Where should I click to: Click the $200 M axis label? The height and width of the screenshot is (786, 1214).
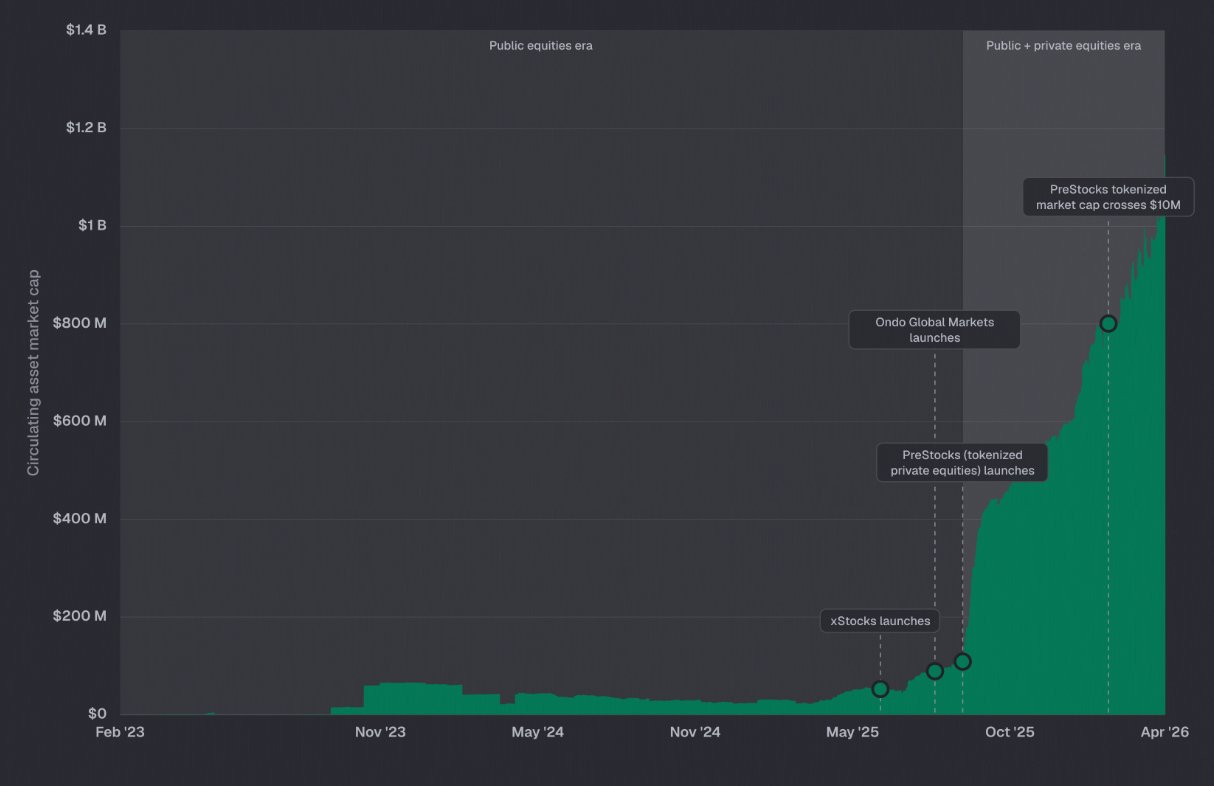tap(80, 616)
